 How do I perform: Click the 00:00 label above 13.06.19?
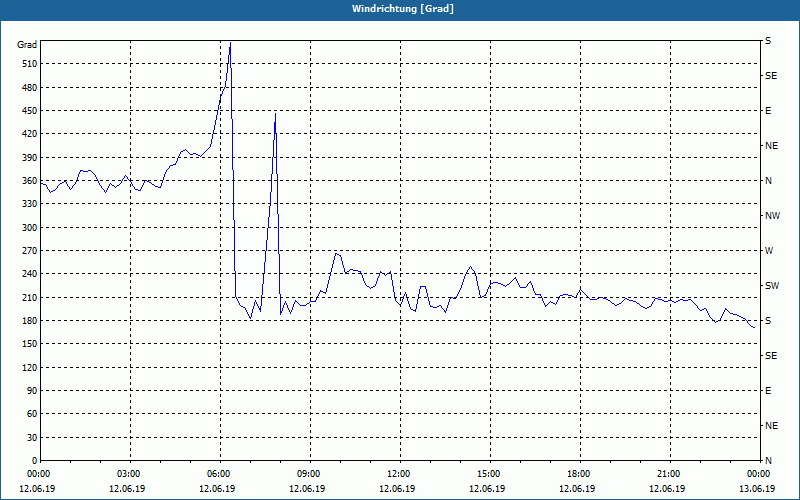point(757,474)
